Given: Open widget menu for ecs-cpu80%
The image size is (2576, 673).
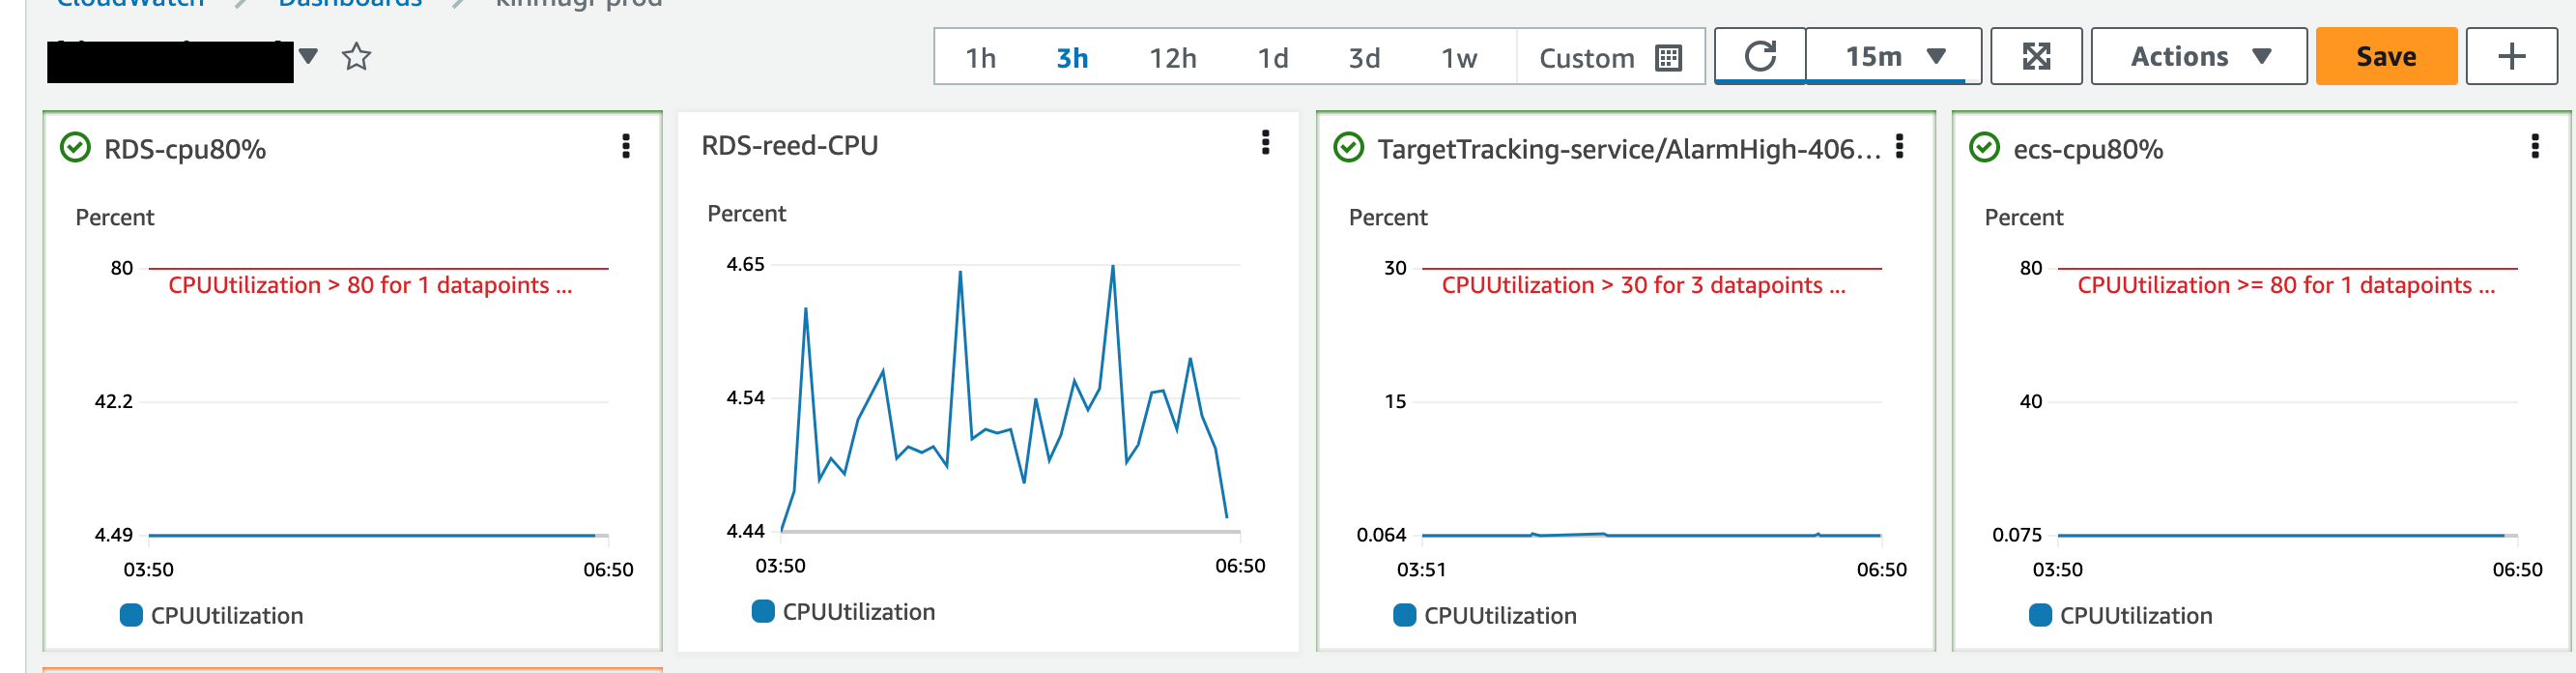Looking at the screenshot, I should pyautogui.click(x=2534, y=146).
